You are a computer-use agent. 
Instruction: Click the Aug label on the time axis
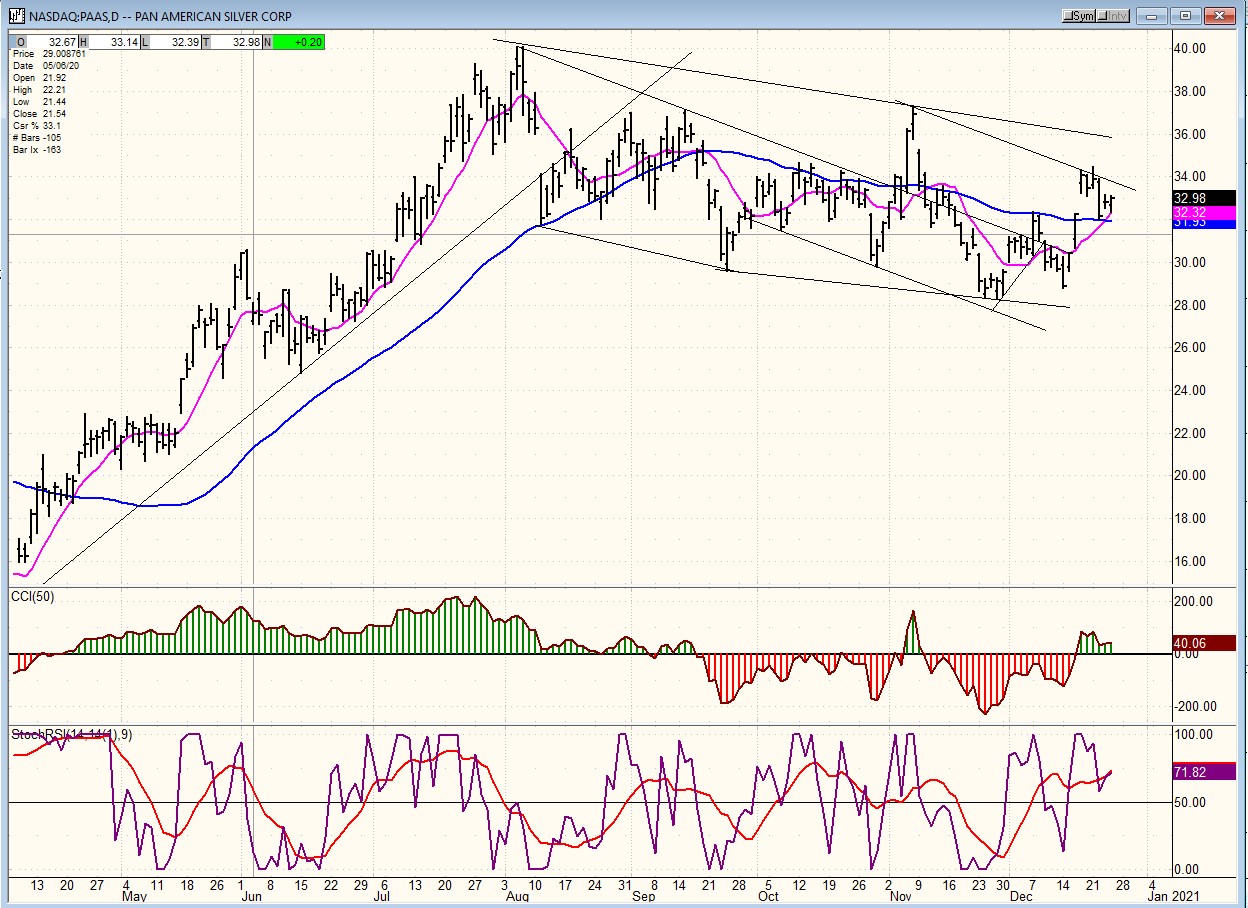coord(516,897)
